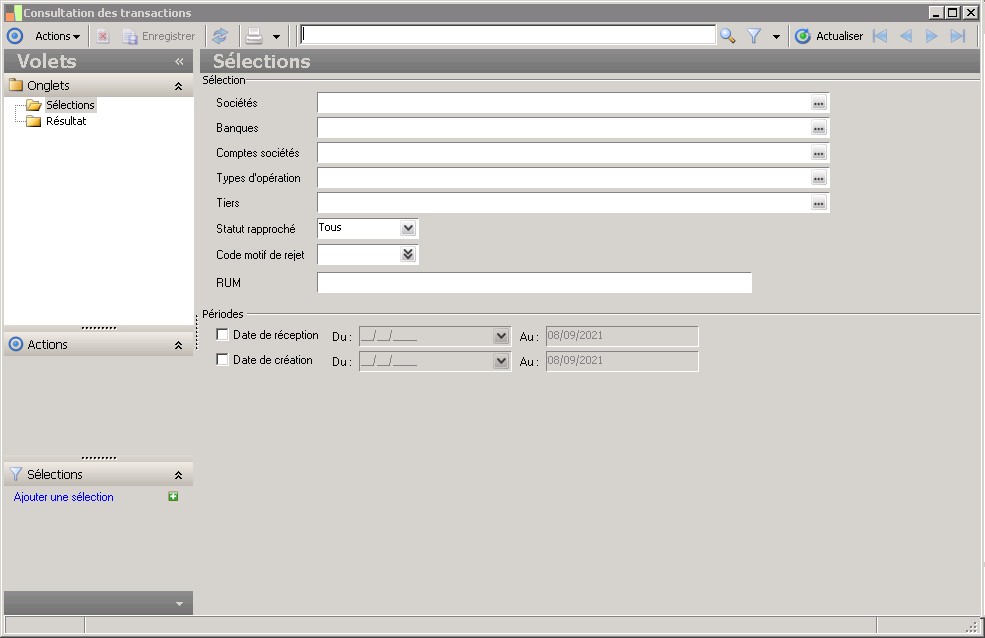
Task: Select Résultat in the Onglets tree
Action: (x=66, y=121)
